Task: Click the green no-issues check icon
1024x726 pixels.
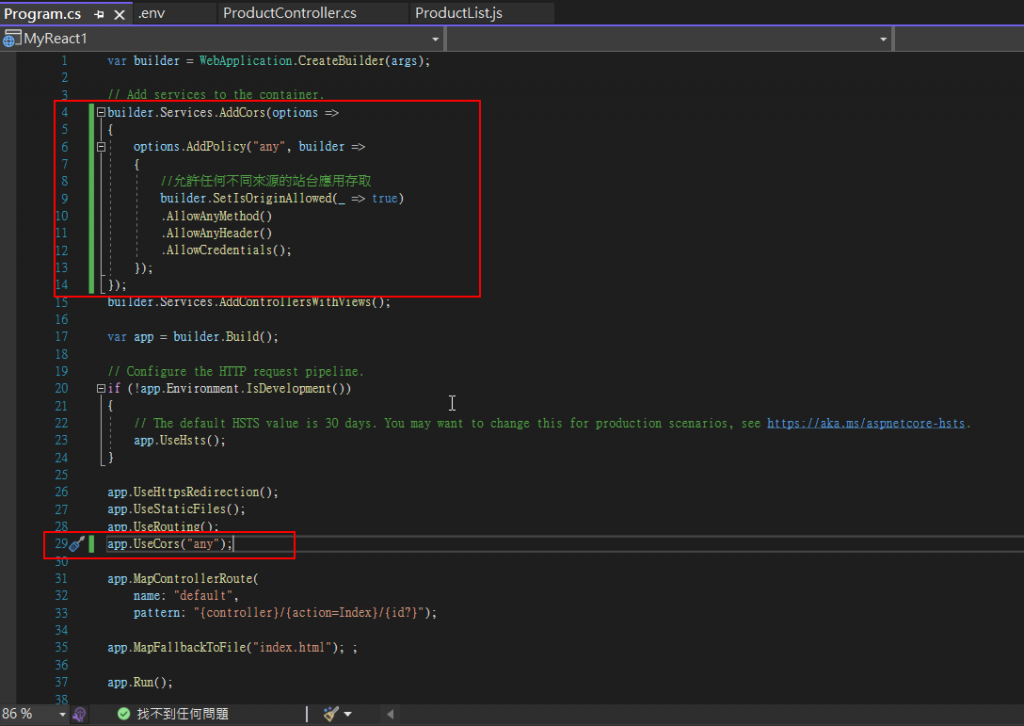Action: [x=123, y=714]
